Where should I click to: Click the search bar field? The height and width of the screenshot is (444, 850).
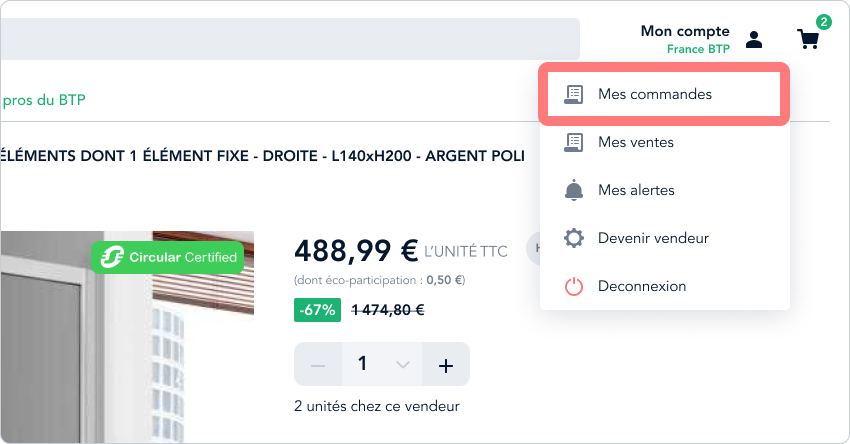[x=290, y=39]
